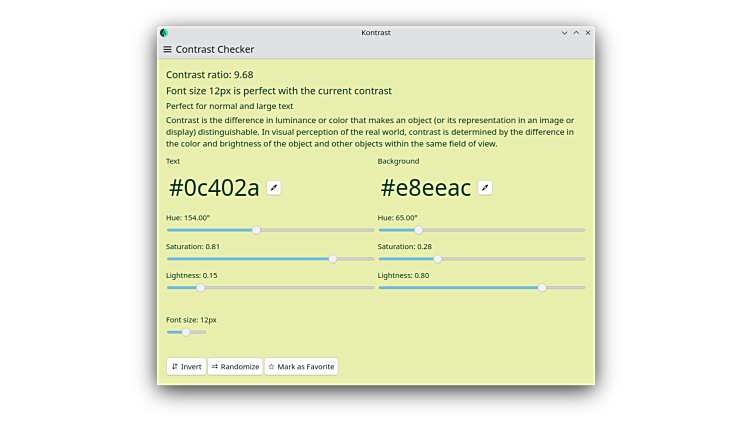Image resolution: width=752 pixels, height=423 pixels.
Task: Randomize the color combination
Action: point(236,367)
